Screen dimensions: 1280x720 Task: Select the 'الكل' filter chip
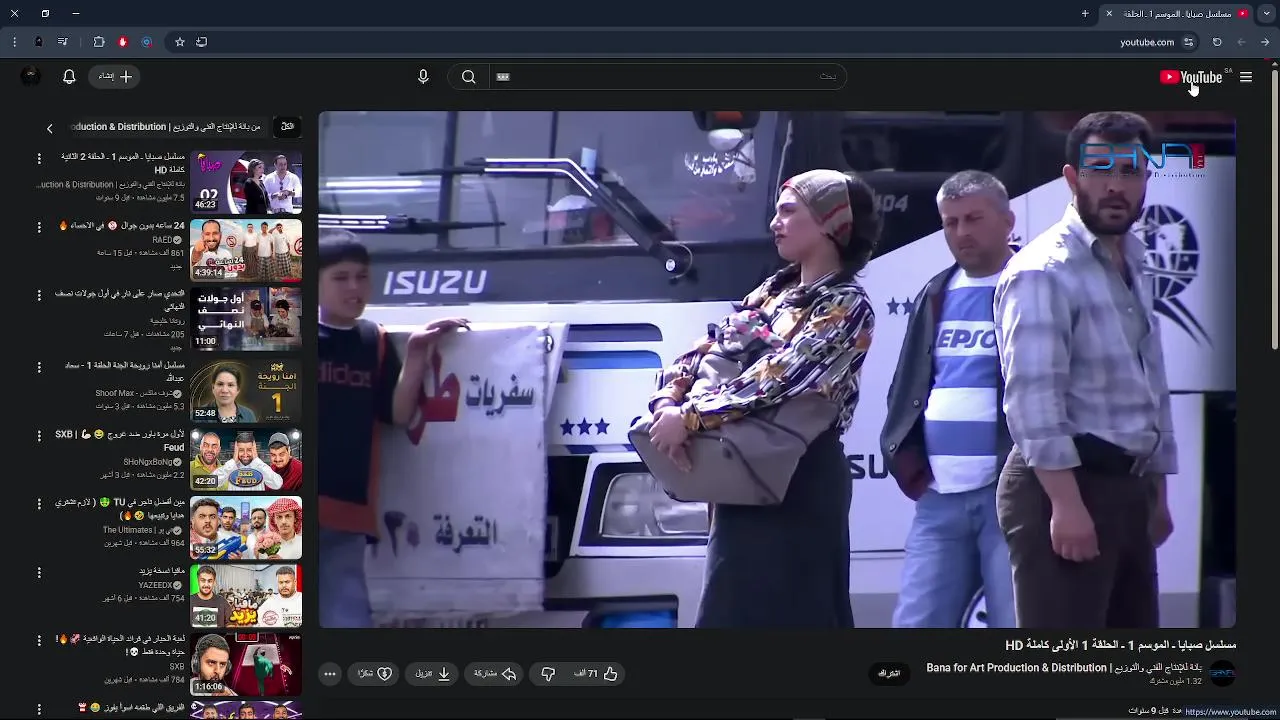288,127
